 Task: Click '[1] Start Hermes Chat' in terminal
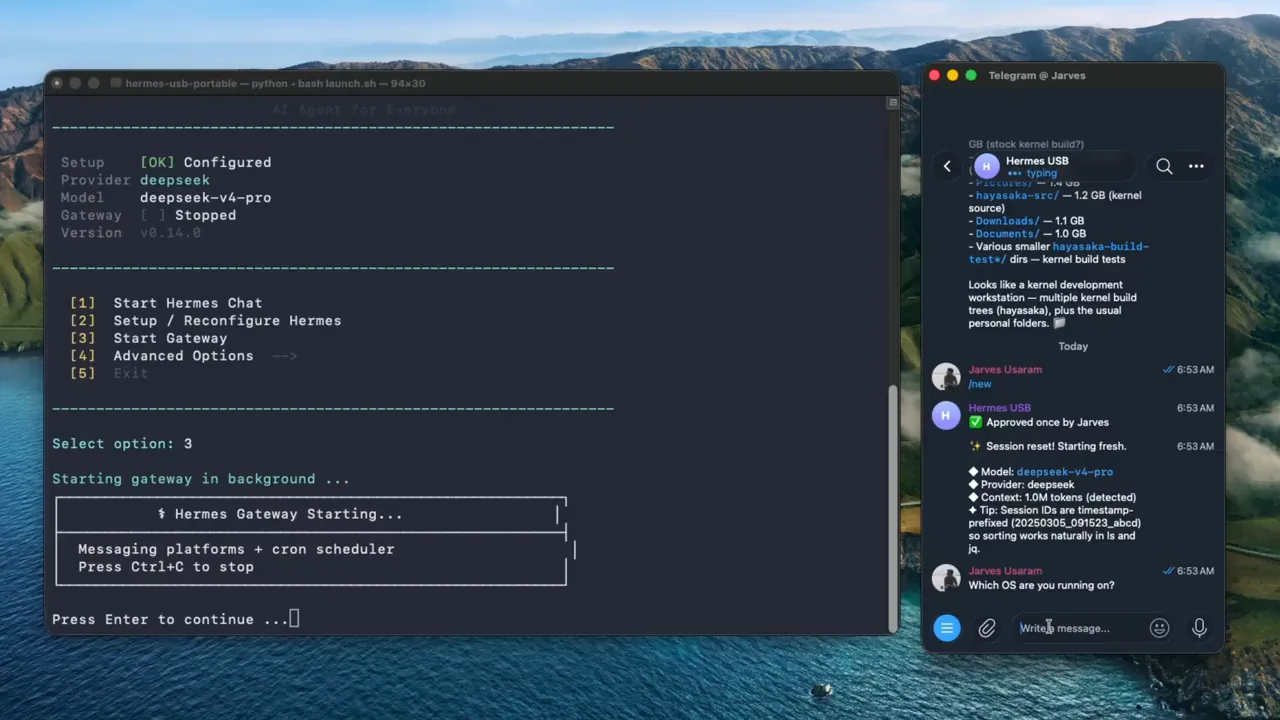click(166, 303)
